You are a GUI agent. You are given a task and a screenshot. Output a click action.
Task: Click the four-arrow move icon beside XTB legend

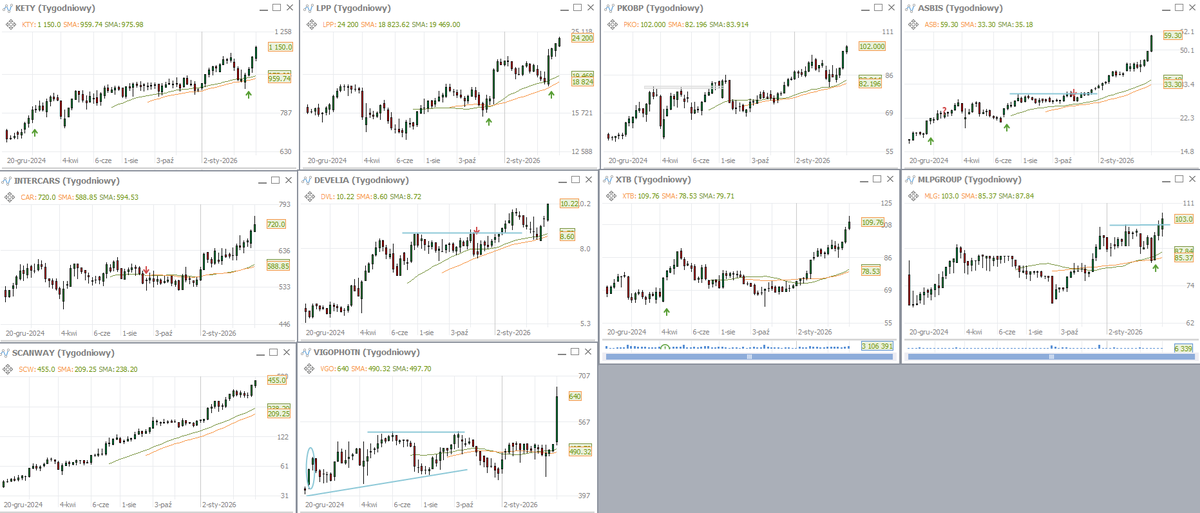(610, 196)
